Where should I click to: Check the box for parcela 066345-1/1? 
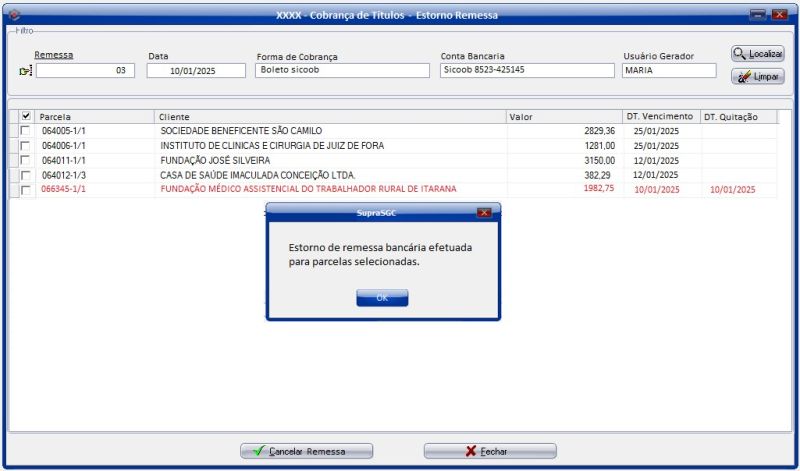[x=25, y=190]
